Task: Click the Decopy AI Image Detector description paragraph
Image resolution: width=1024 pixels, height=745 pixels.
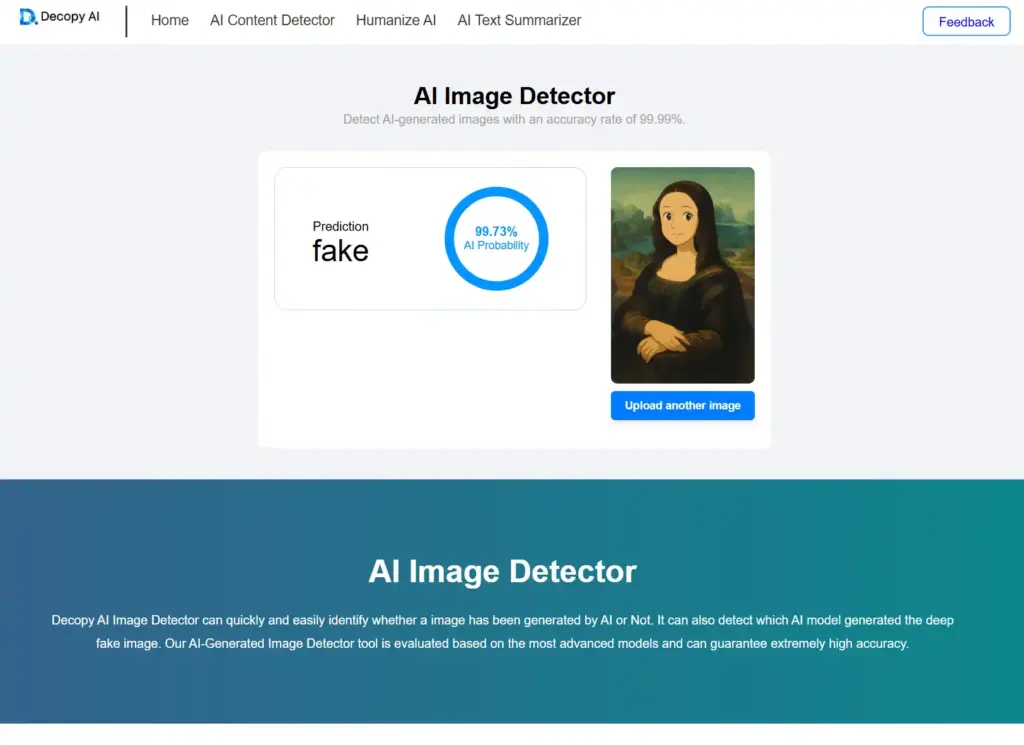Action: tap(502, 631)
